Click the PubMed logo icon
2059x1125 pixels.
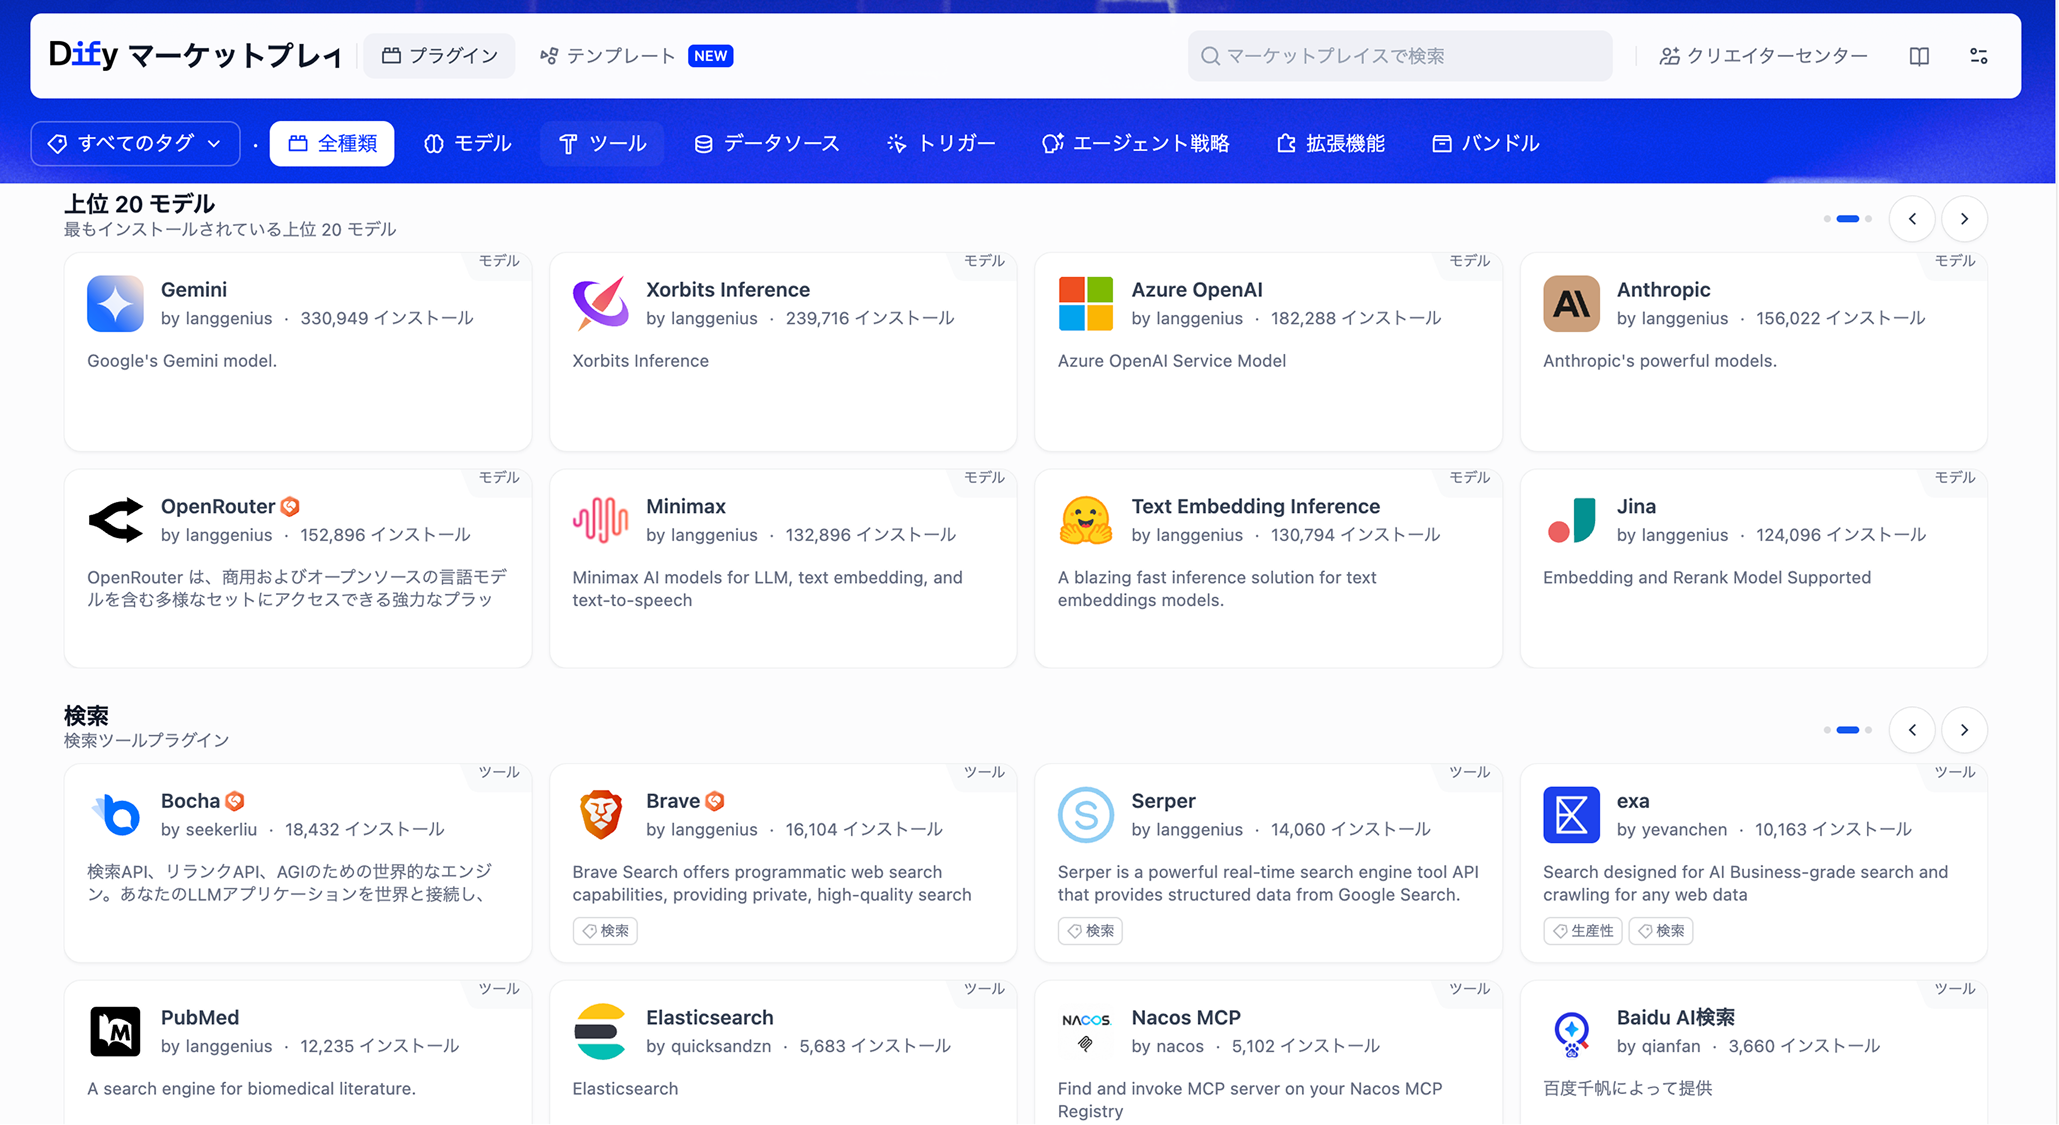(115, 1031)
